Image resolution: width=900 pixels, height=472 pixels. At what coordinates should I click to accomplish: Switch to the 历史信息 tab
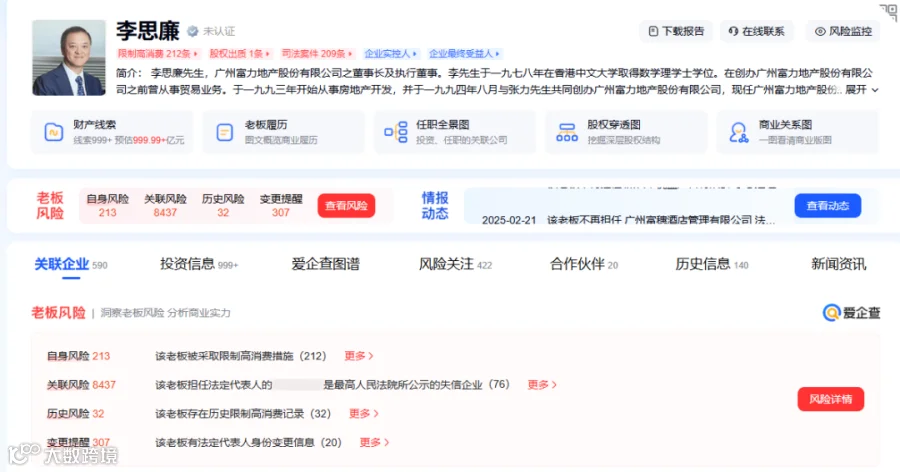(712, 264)
